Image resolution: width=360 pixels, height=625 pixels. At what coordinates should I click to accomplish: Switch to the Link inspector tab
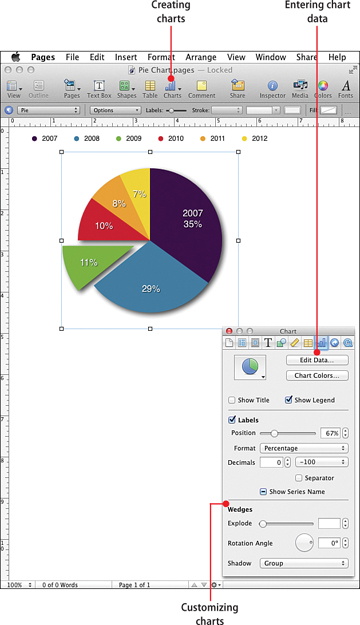coord(335,342)
